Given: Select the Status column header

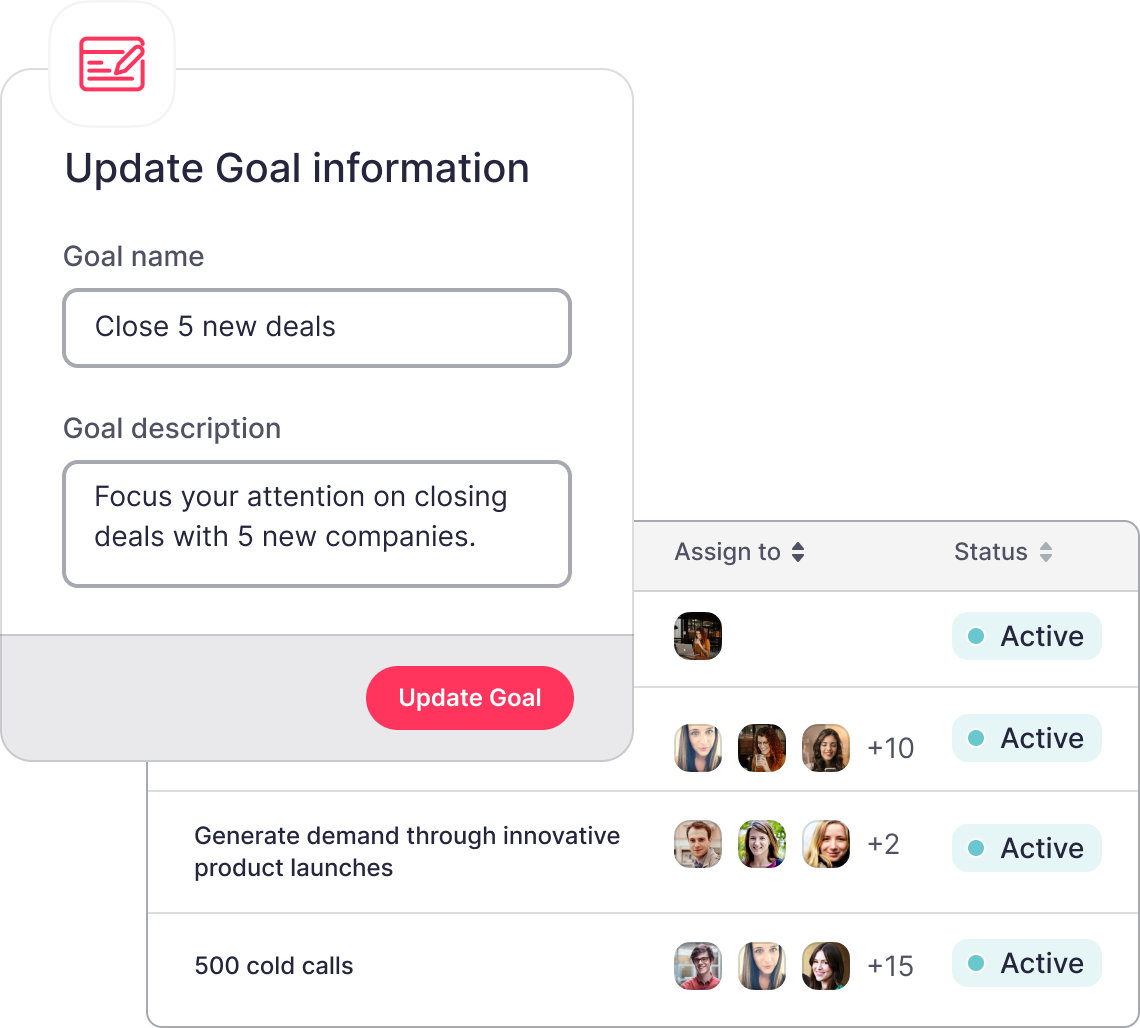Looking at the screenshot, I should click(990, 552).
